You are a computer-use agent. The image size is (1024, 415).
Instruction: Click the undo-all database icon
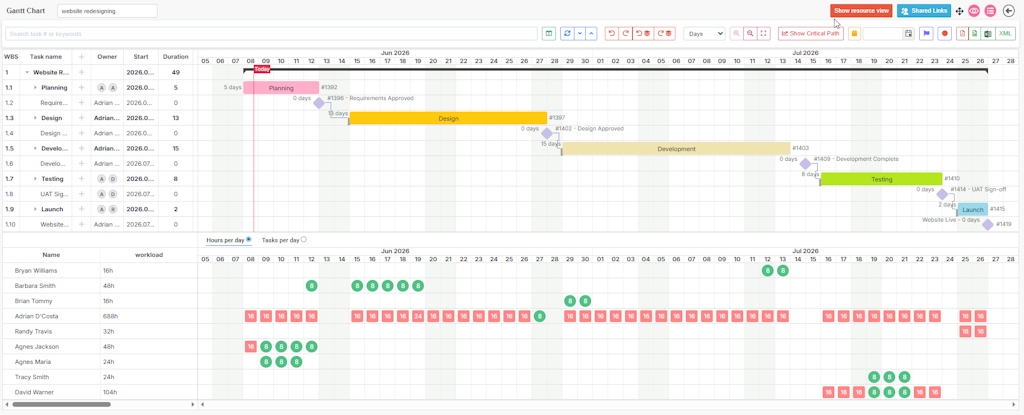coord(643,33)
